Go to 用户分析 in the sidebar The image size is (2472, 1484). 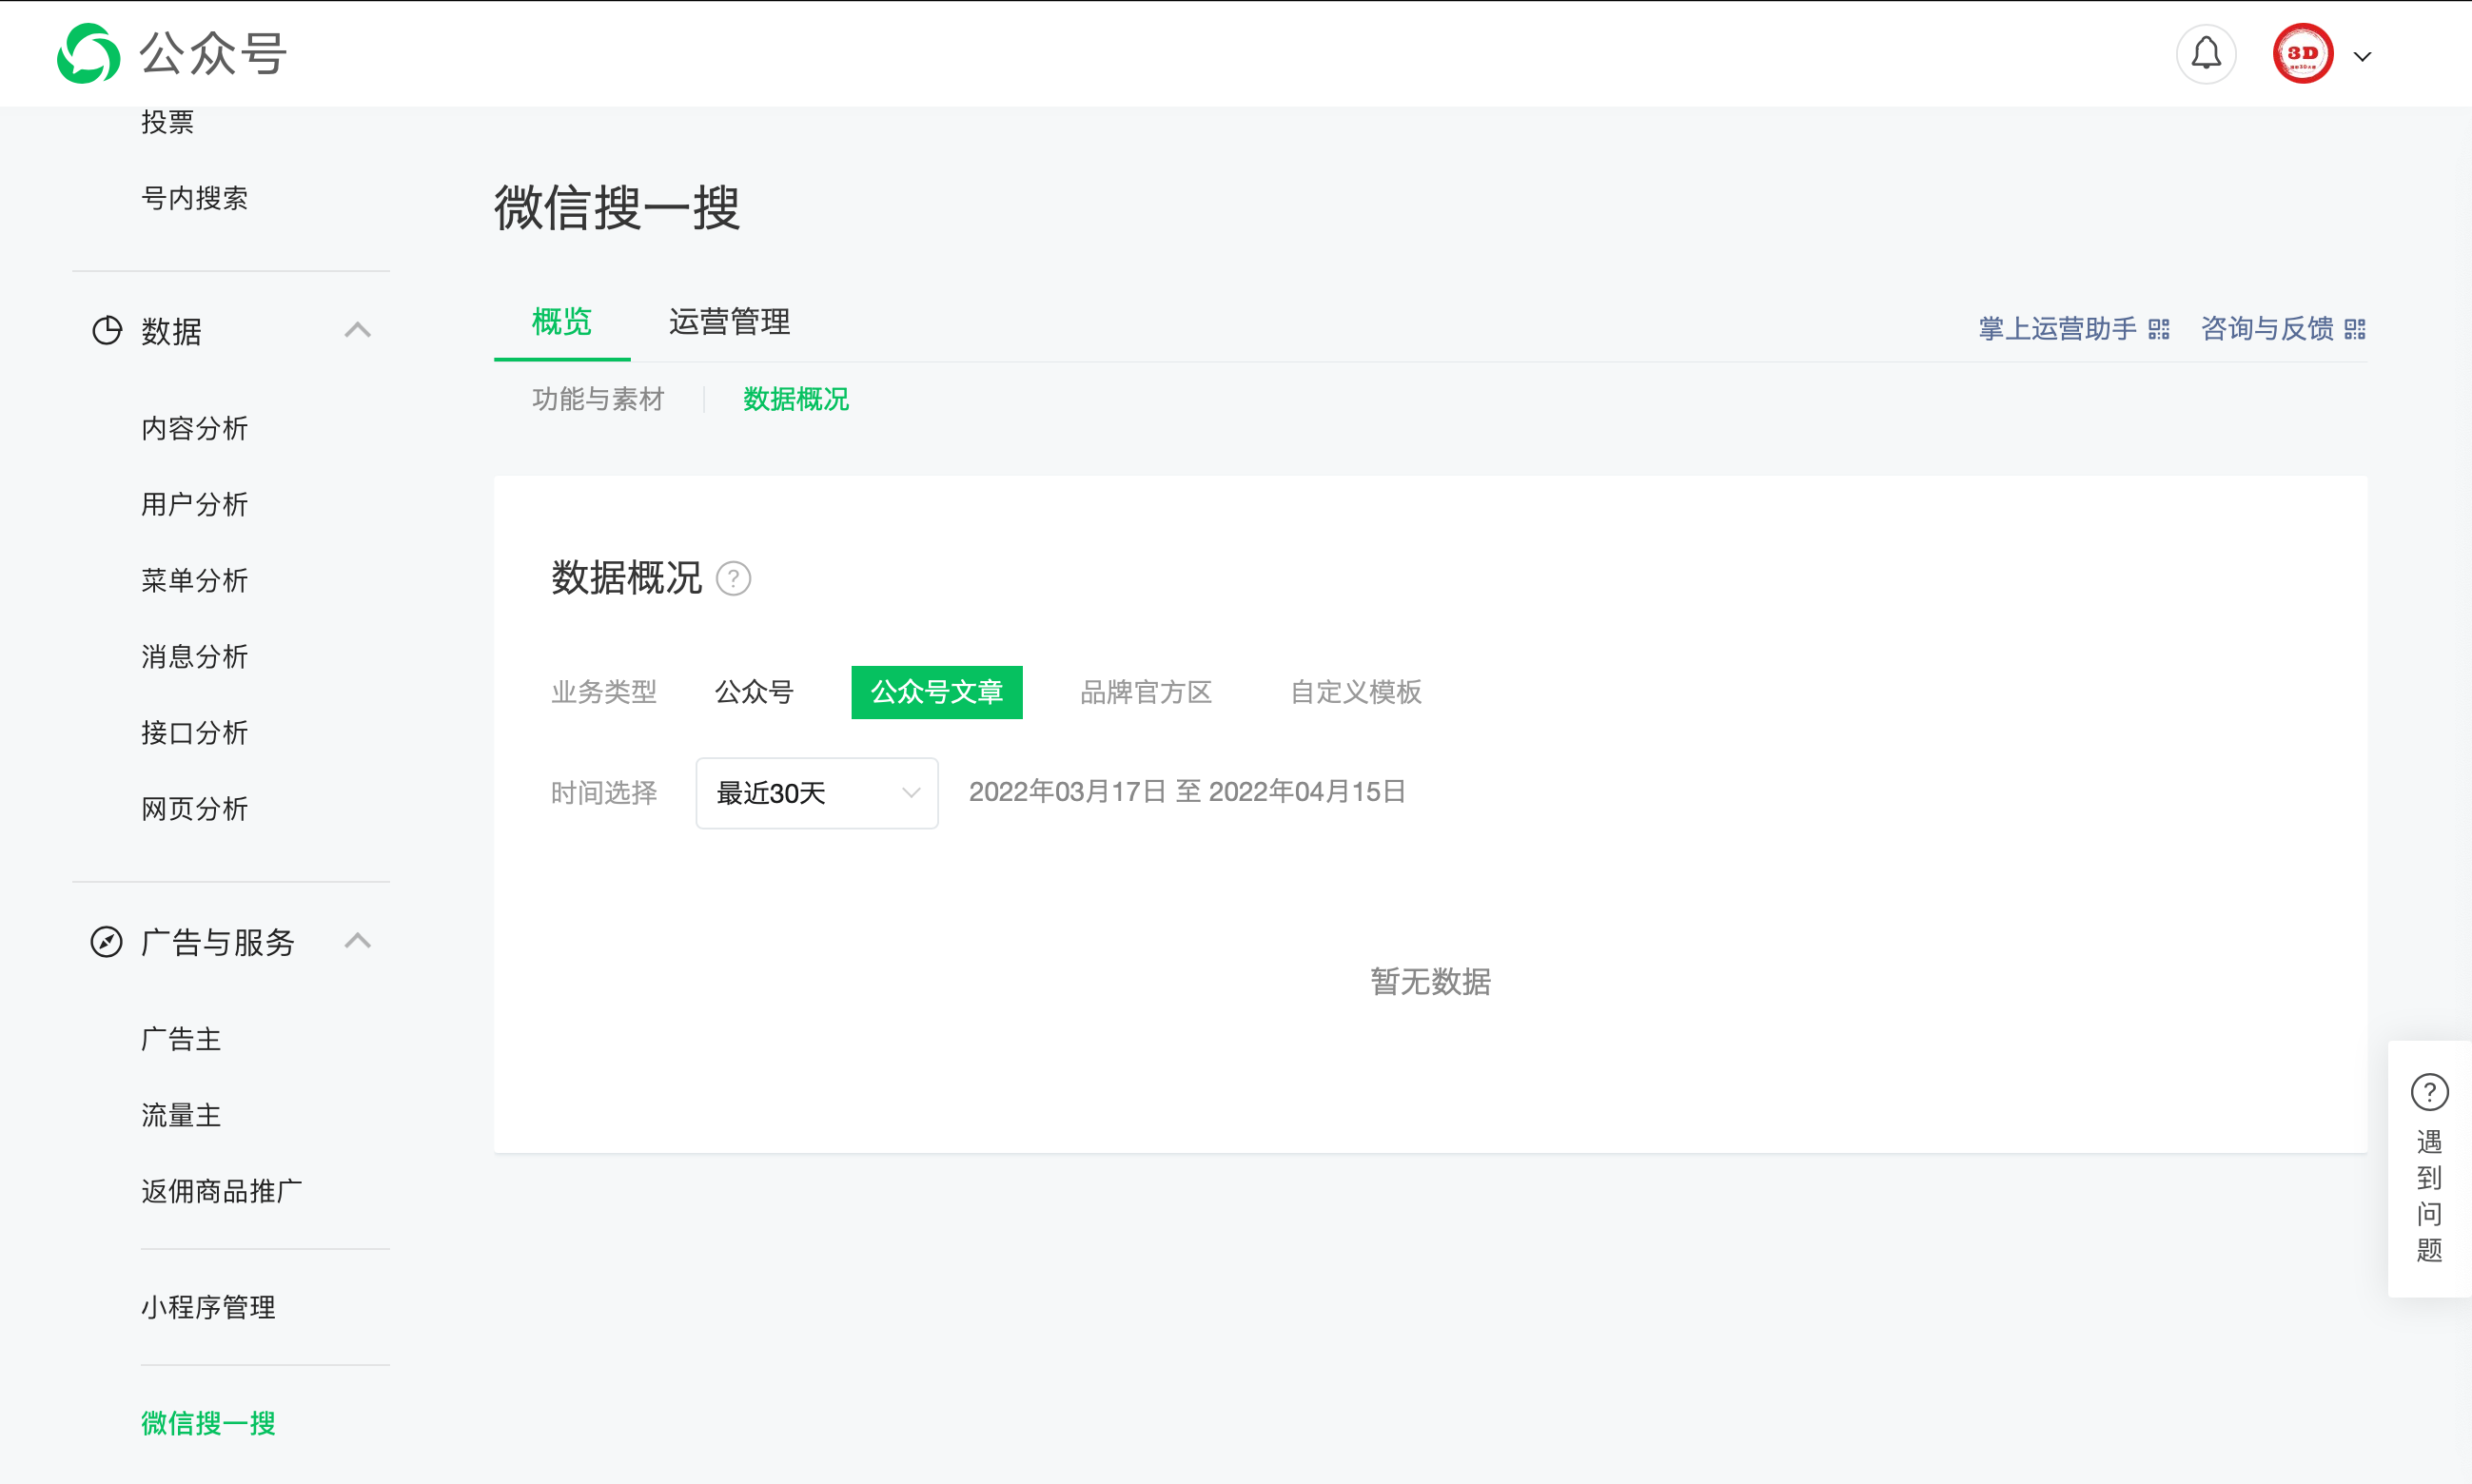click(x=194, y=504)
